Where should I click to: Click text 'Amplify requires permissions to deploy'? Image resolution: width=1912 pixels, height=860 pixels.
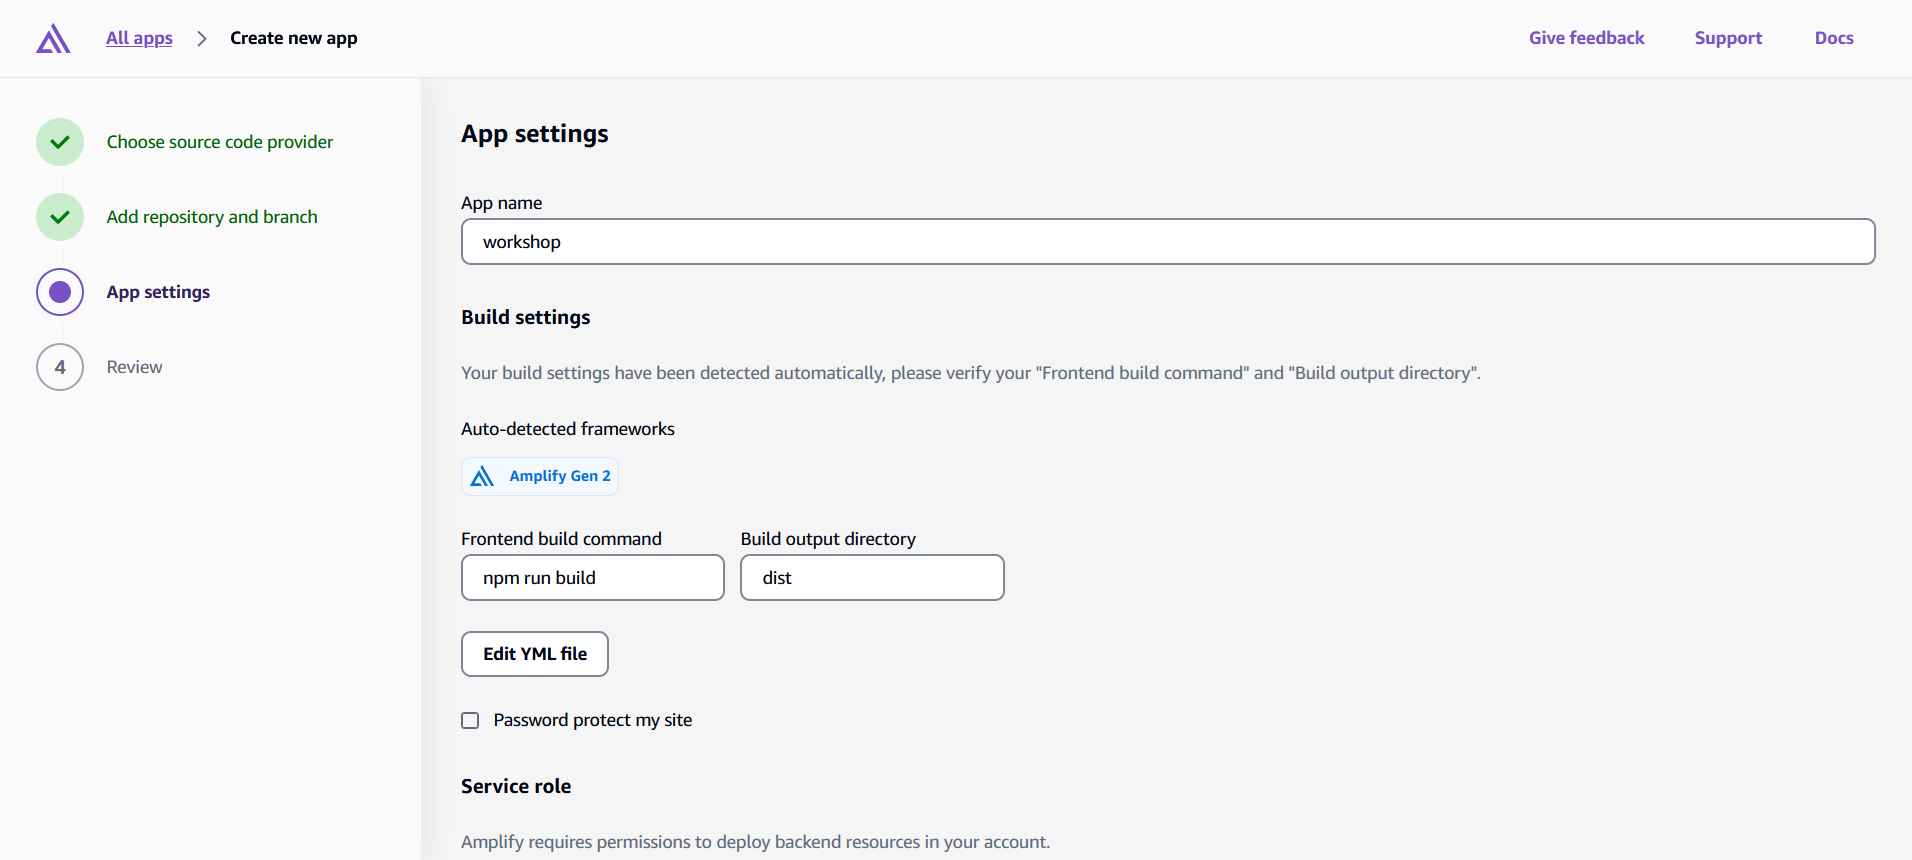click(756, 842)
